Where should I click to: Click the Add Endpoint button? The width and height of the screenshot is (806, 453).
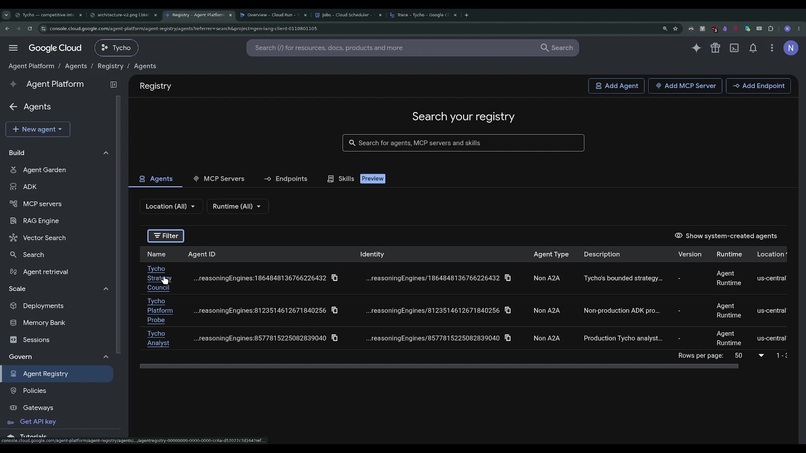(x=758, y=86)
